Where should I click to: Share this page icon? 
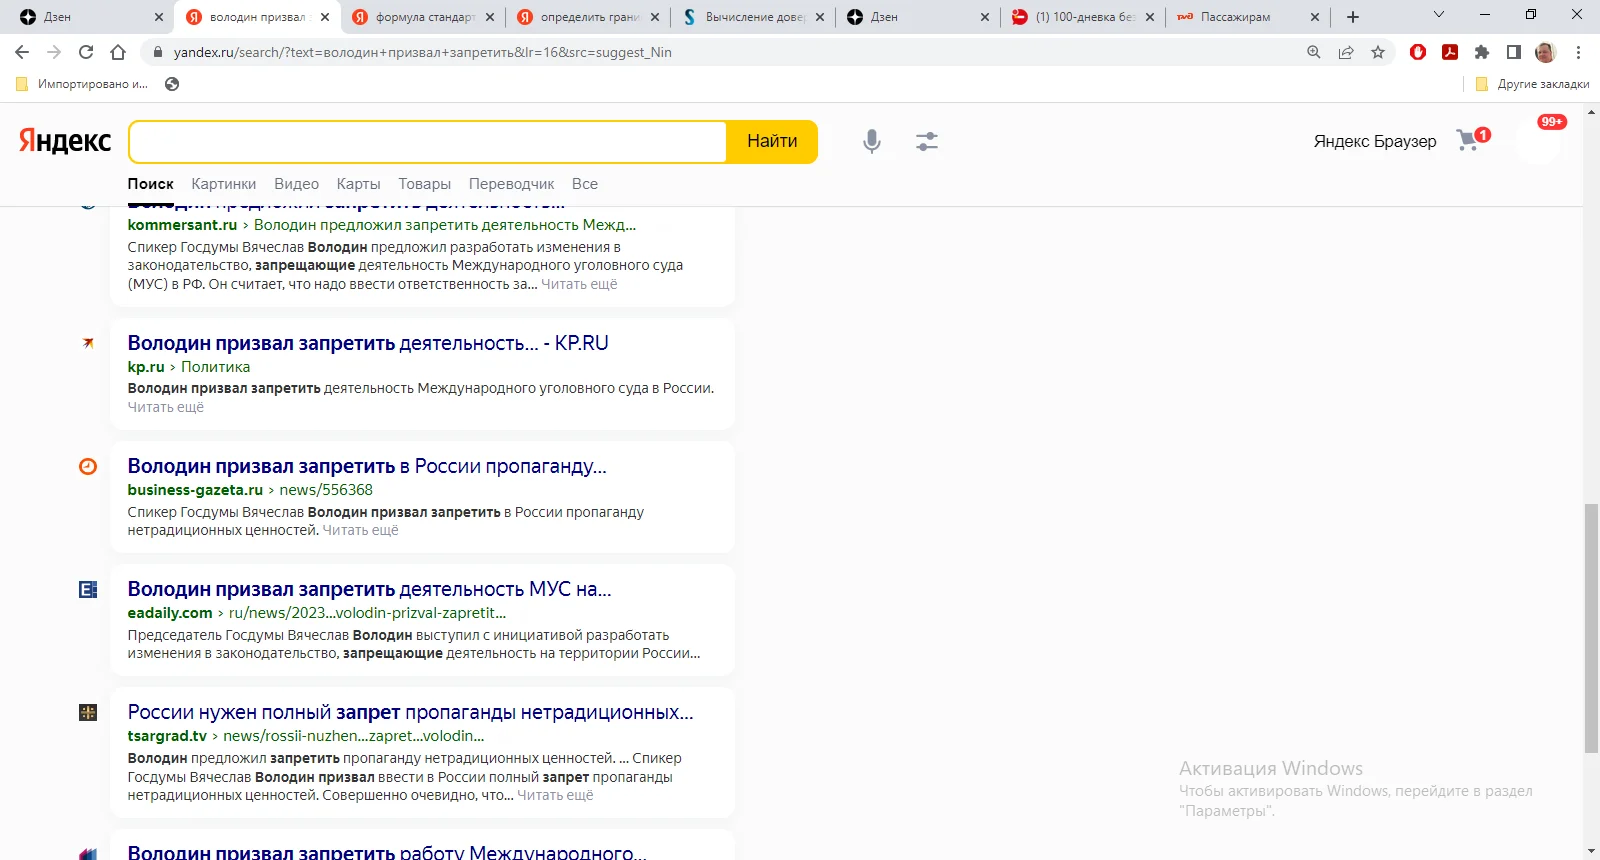coord(1346,52)
